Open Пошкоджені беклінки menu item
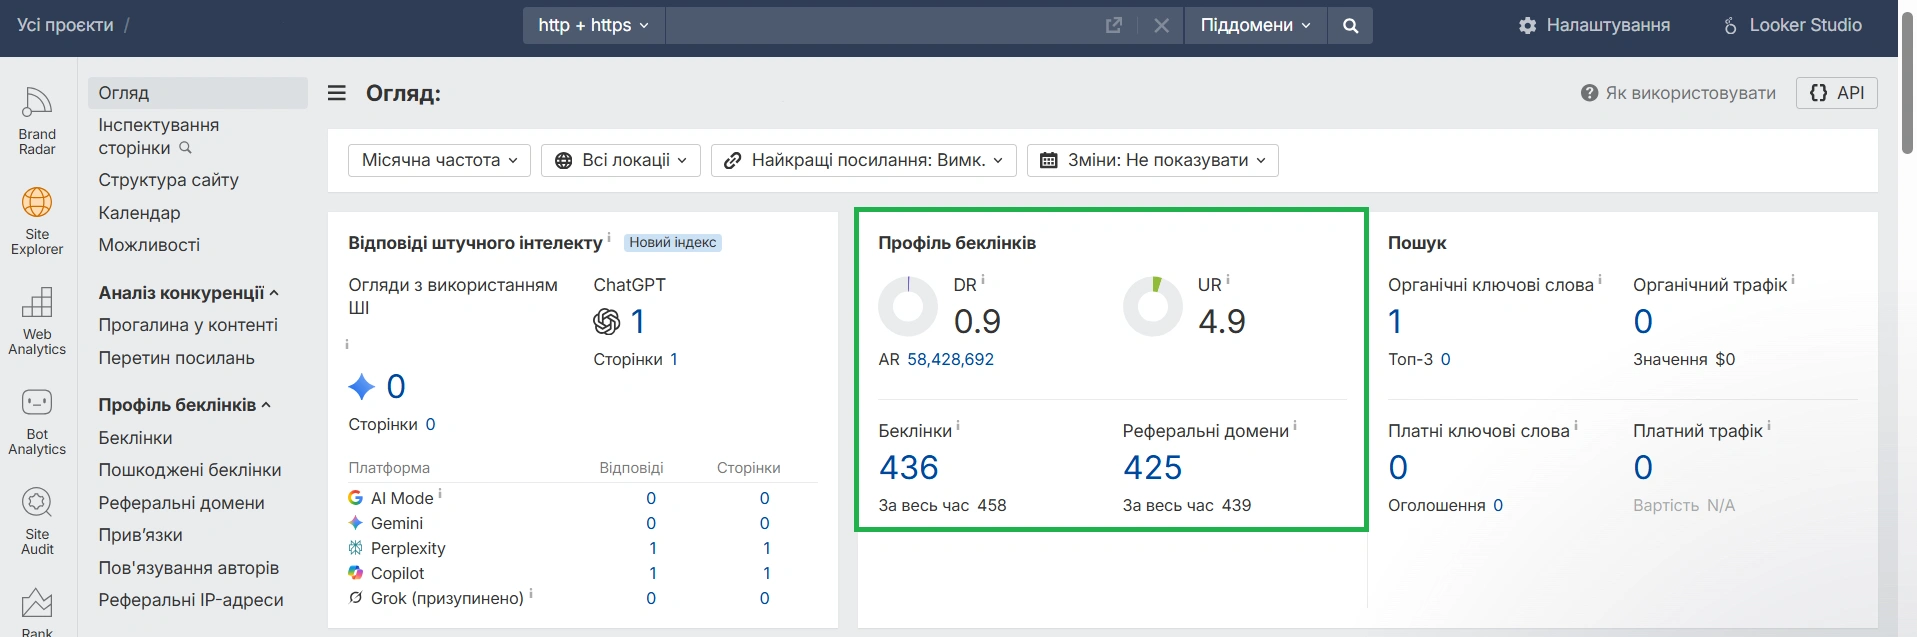This screenshot has height=637, width=1917. 190,470
